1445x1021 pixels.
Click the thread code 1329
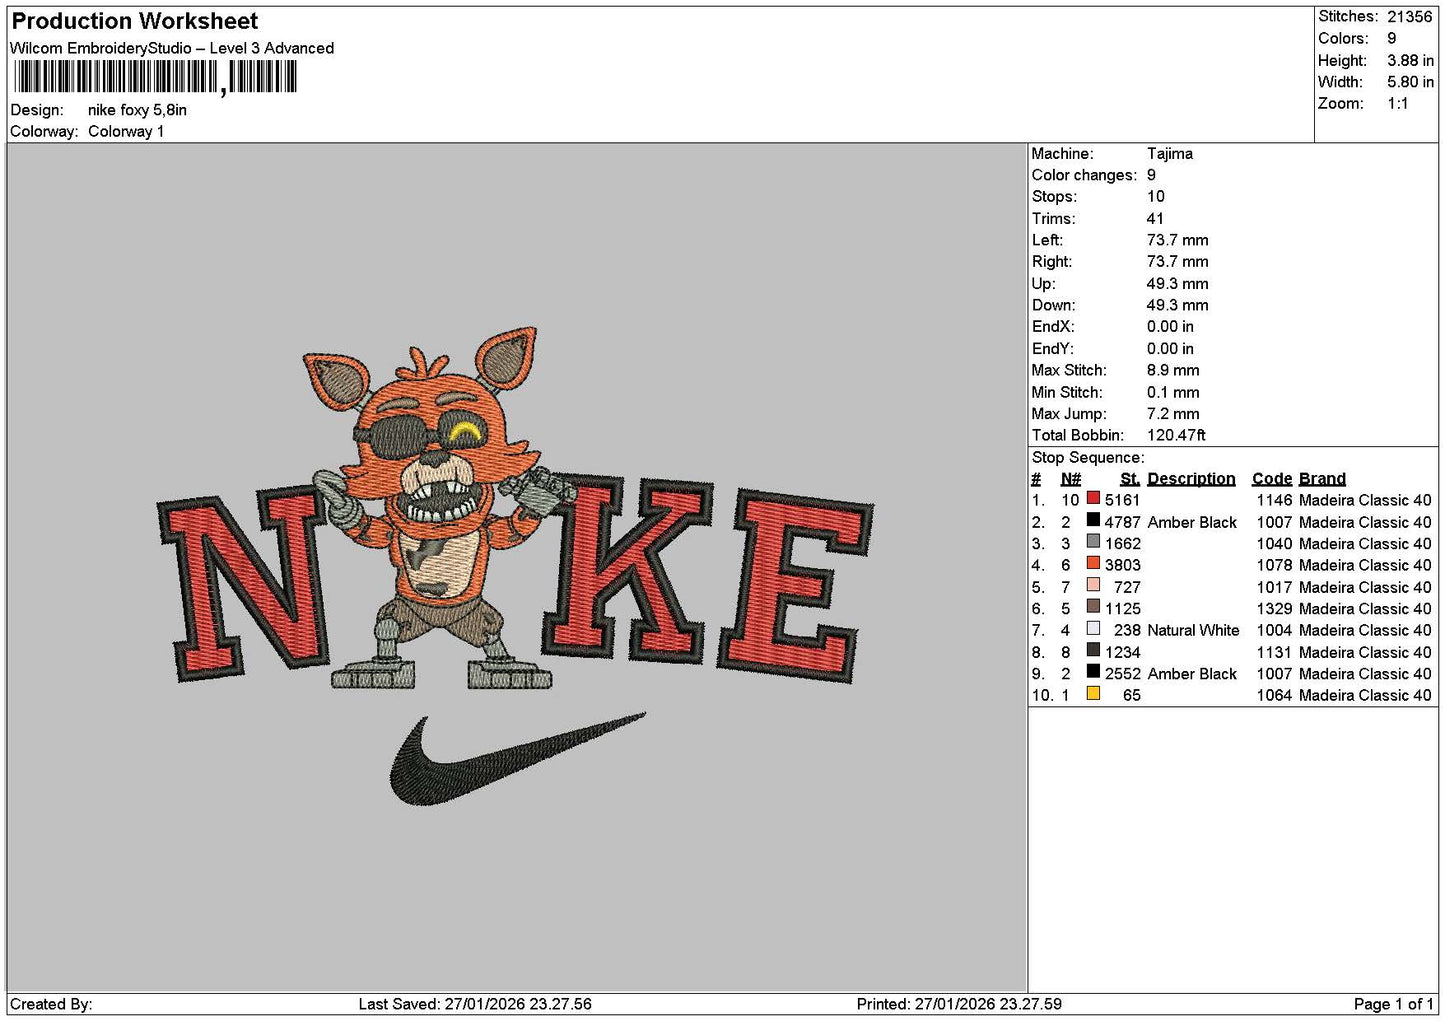(x=1274, y=608)
